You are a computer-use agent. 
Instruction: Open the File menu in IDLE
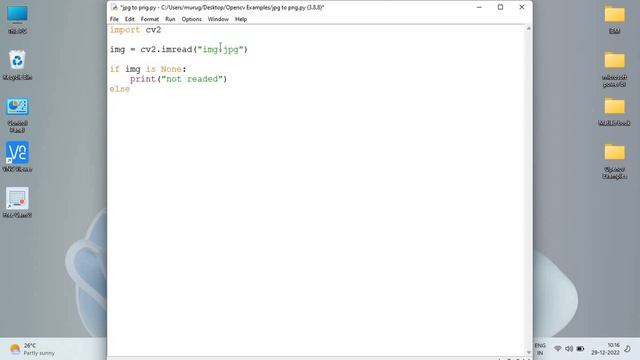pos(114,19)
